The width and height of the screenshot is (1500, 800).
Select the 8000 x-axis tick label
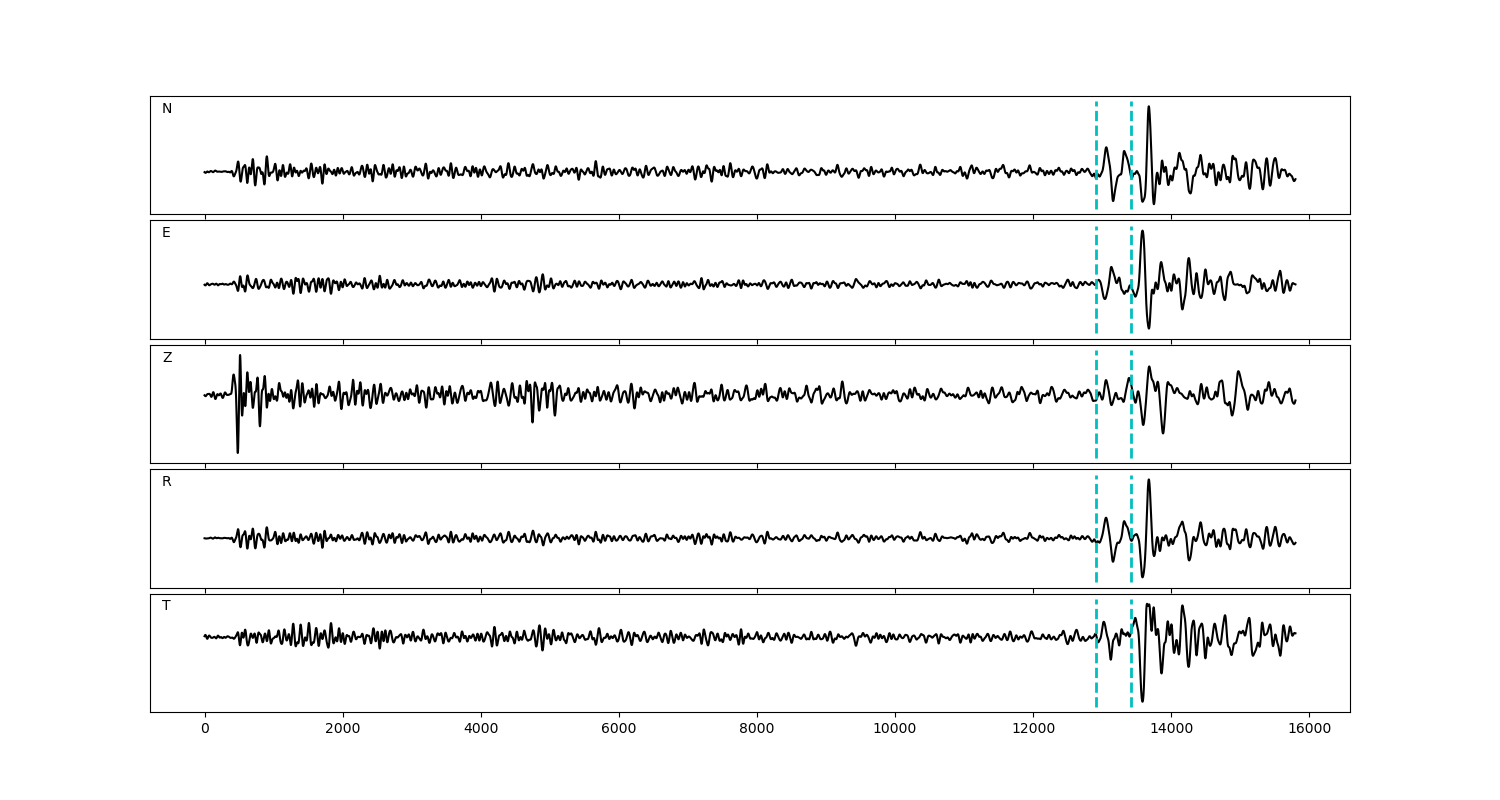(757, 729)
